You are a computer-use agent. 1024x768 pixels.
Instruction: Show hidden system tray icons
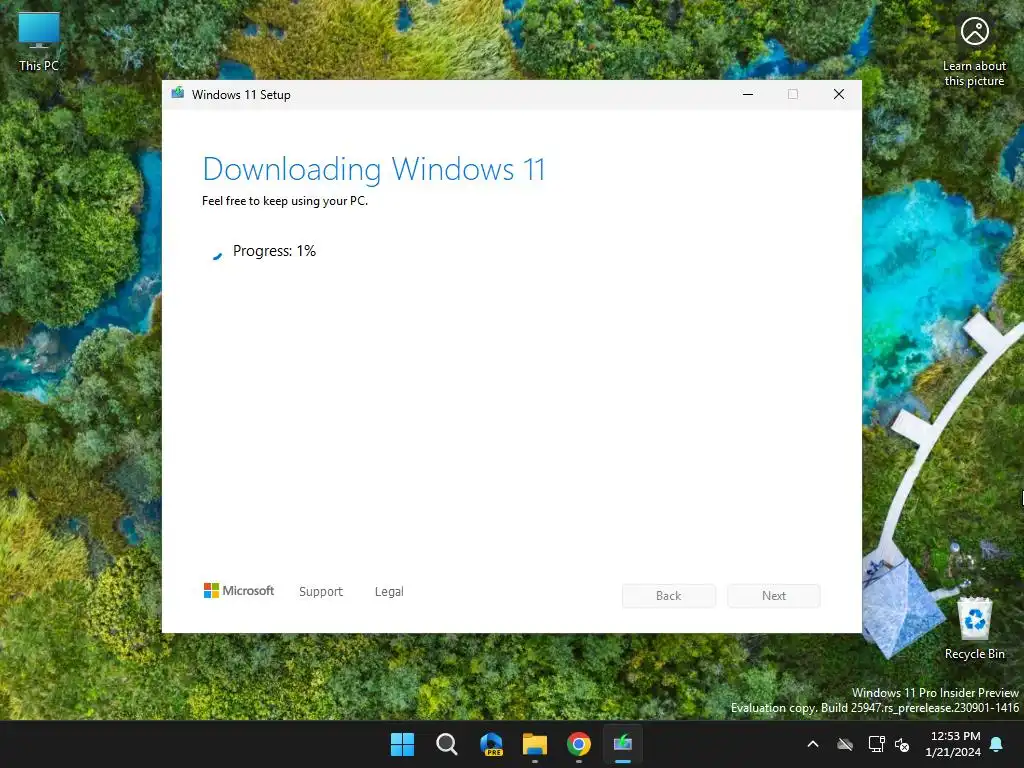813,744
